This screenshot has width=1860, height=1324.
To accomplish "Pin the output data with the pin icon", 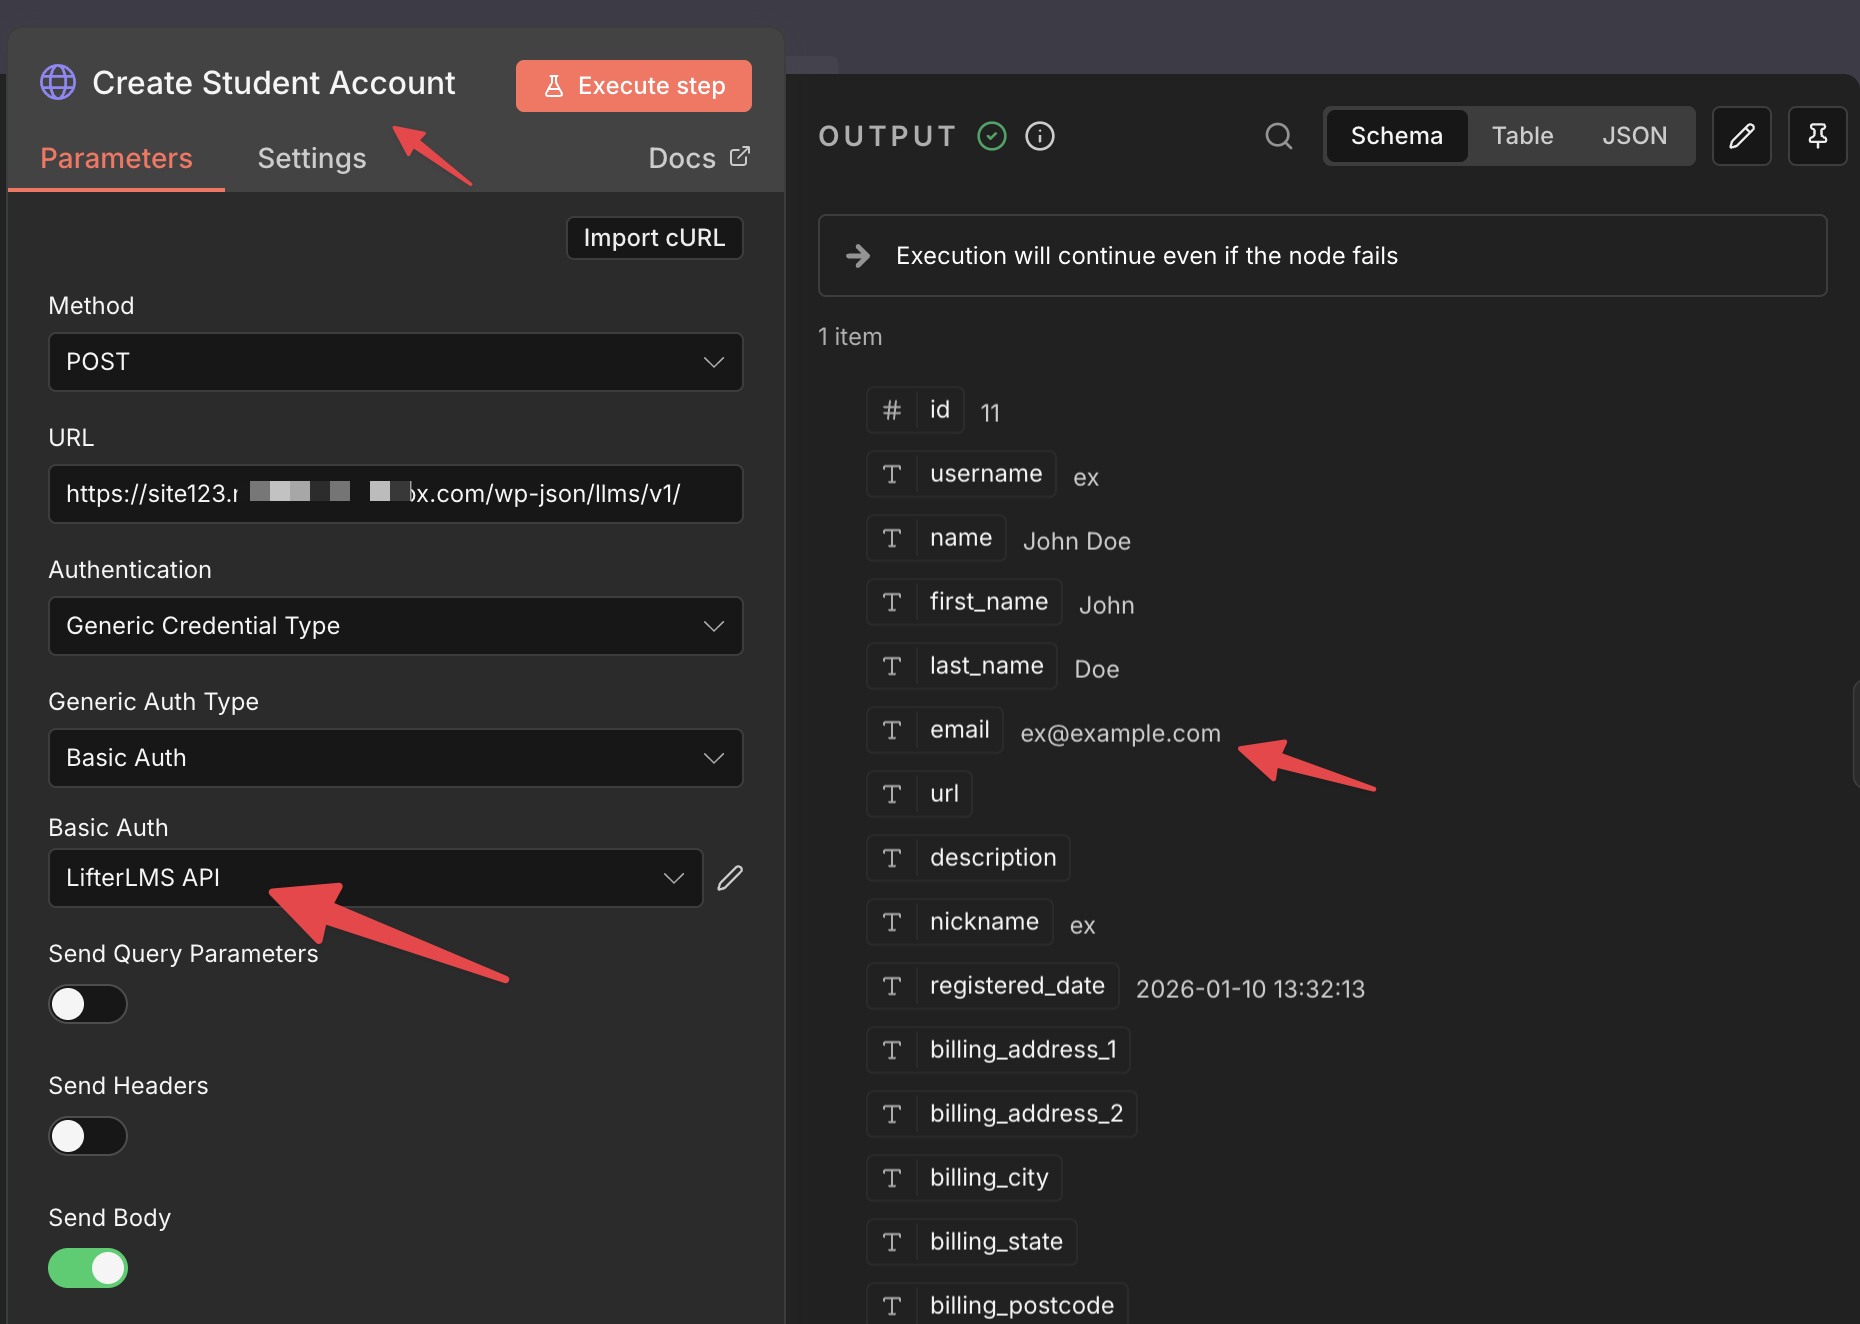I will 1817,136.
